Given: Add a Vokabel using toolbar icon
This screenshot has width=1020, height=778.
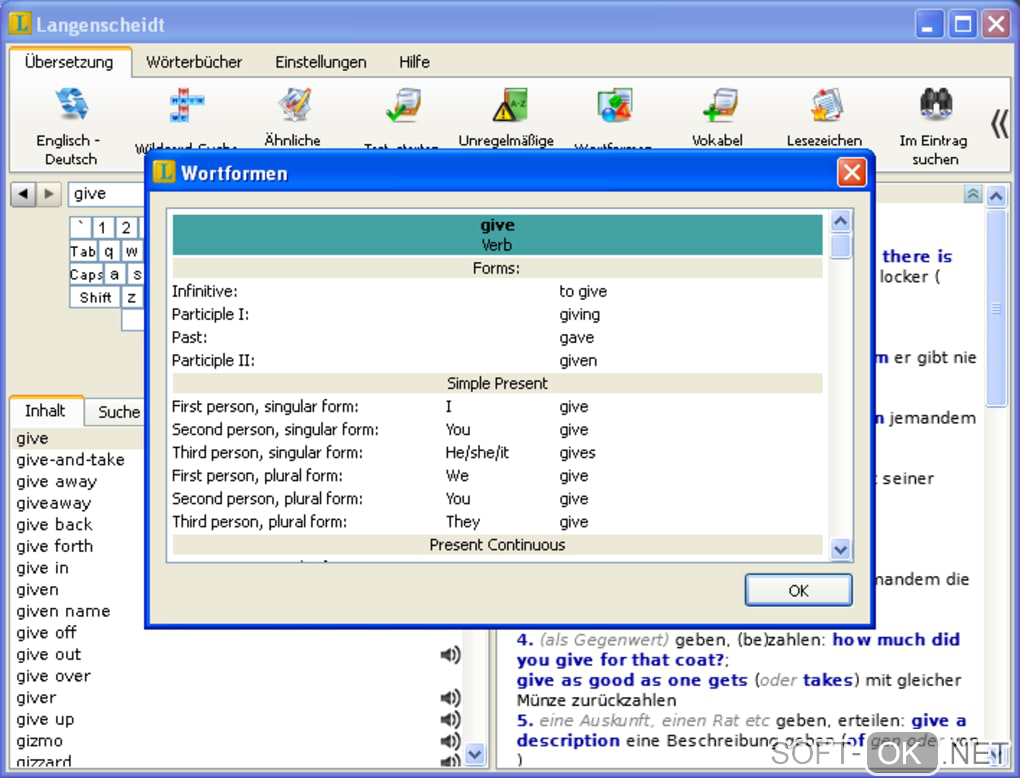Looking at the screenshot, I should pyautogui.click(x=719, y=105).
